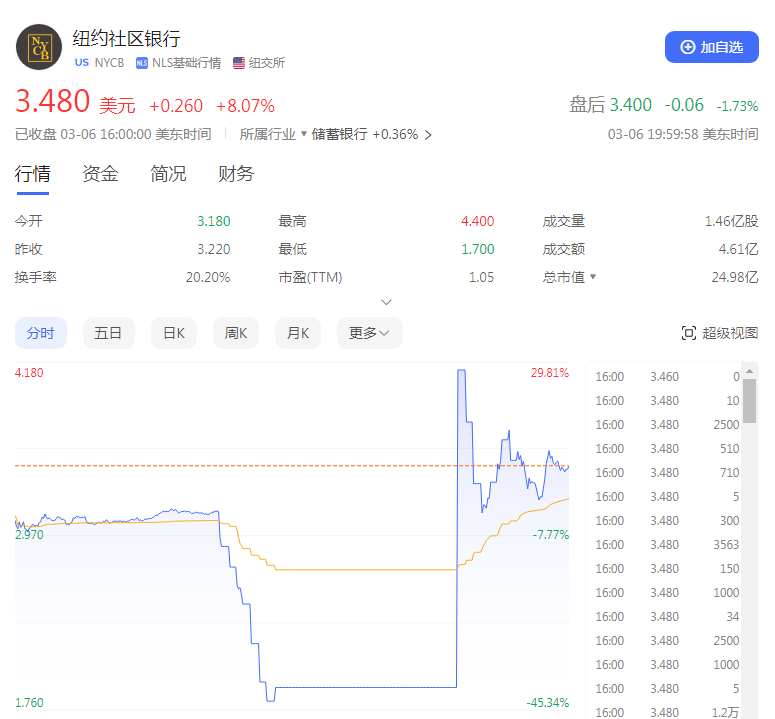Image resolution: width=775 pixels, height=719 pixels.
Task: Click the chart's 4.180 price axis label
Action: (x=29, y=373)
